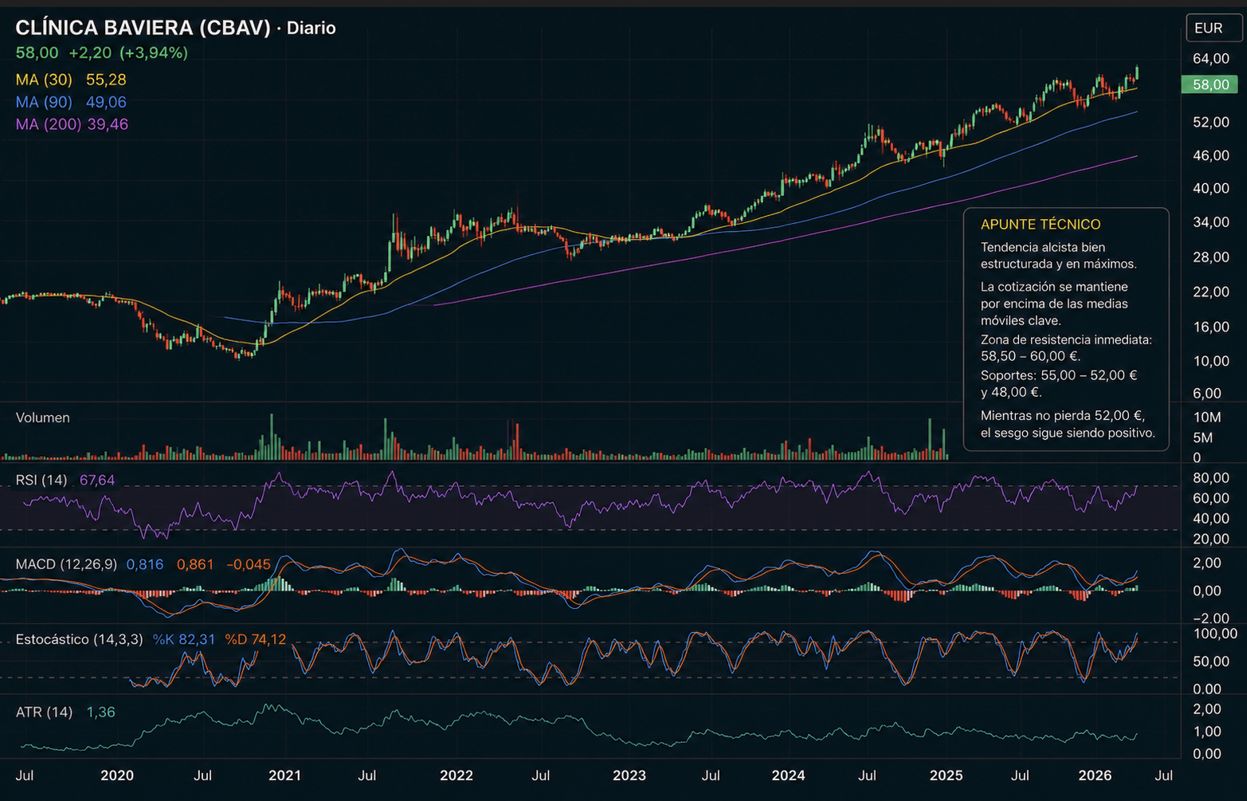Select the MA (200) value 39,46
The image size is (1247, 801).
pos(108,124)
